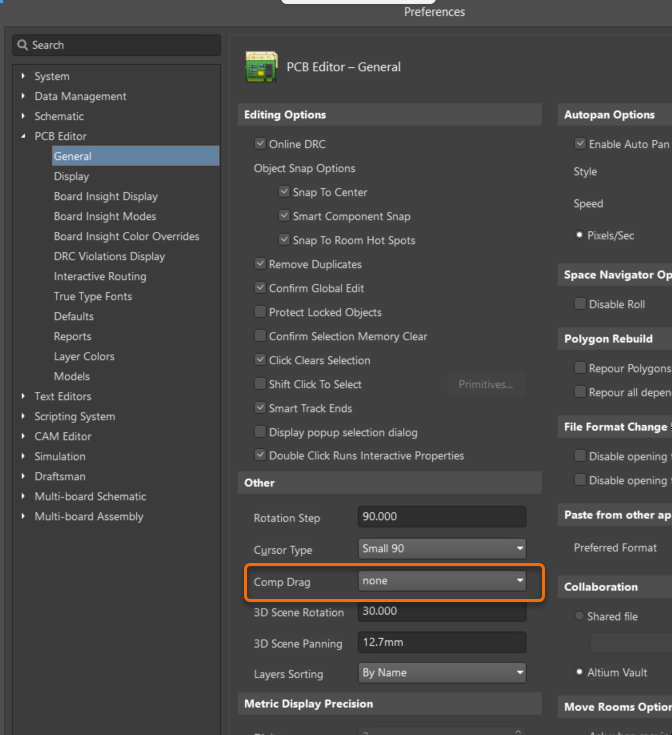Screen dimensions: 672x735
Task: Select the Pixels/Sec radio button
Action: (x=579, y=235)
